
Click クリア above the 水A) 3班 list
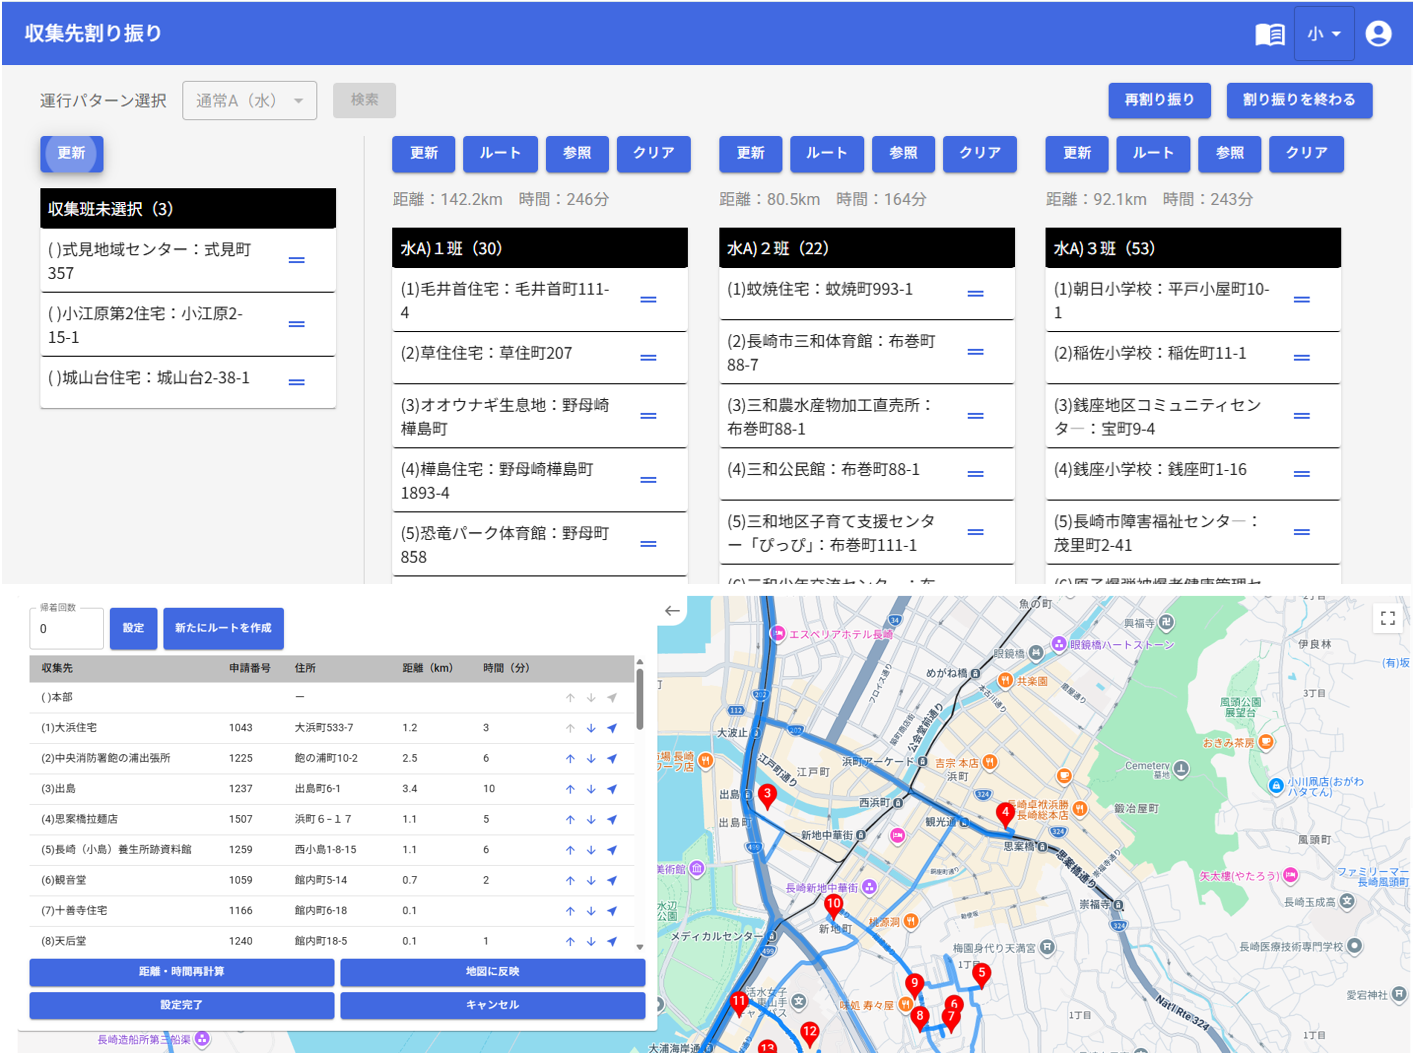click(1307, 153)
